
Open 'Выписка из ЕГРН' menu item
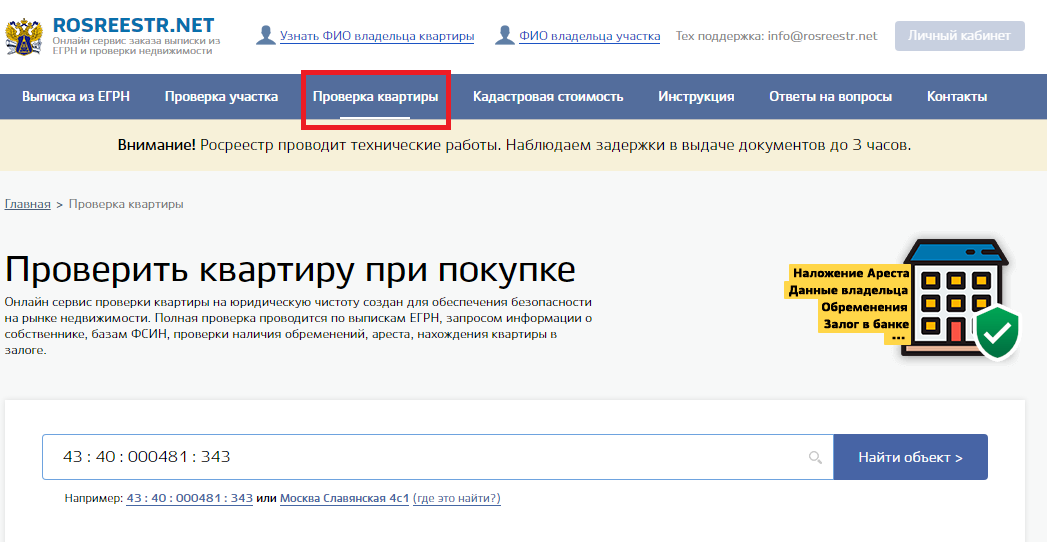(x=75, y=97)
